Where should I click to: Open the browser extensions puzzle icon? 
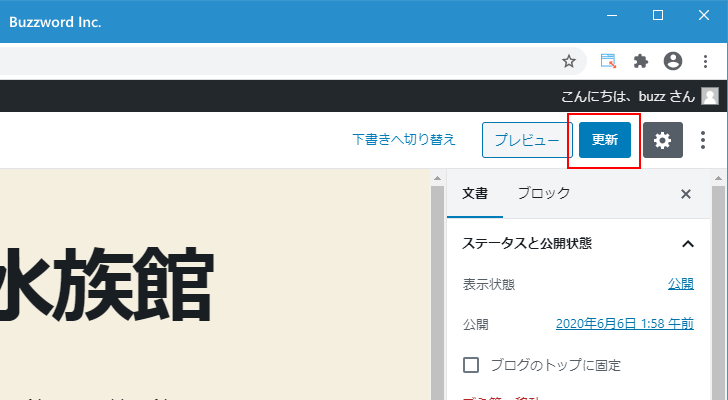point(641,61)
